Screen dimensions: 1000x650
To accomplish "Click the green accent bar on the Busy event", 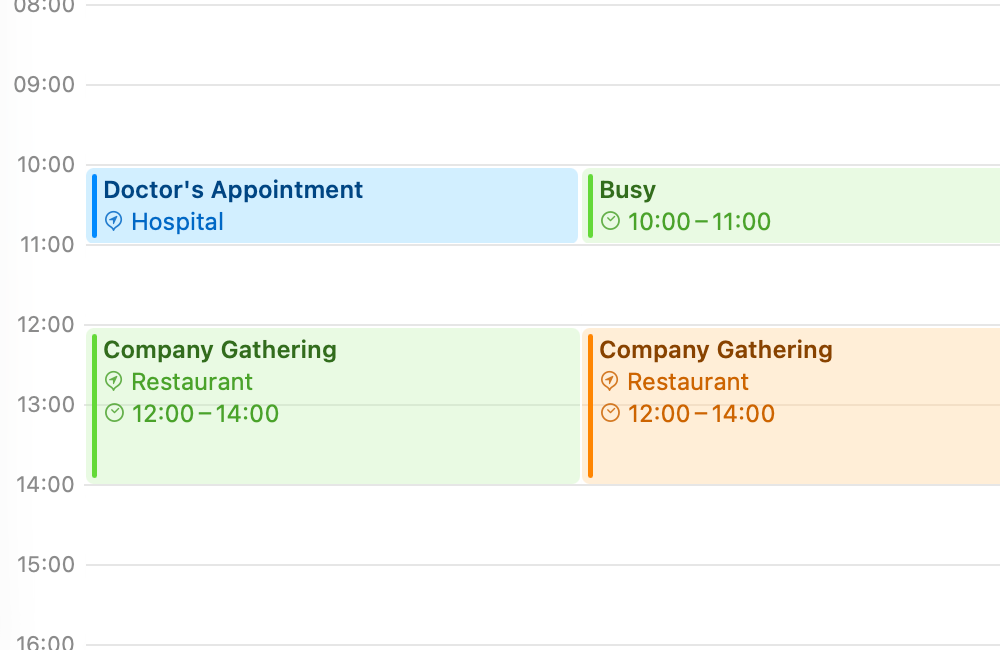I will tap(590, 205).
